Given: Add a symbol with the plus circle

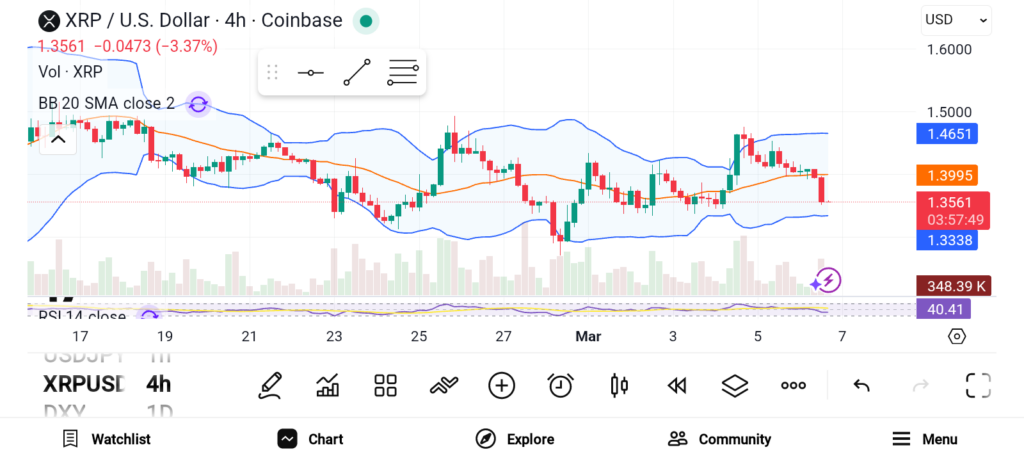Looking at the screenshot, I should [x=501, y=385].
